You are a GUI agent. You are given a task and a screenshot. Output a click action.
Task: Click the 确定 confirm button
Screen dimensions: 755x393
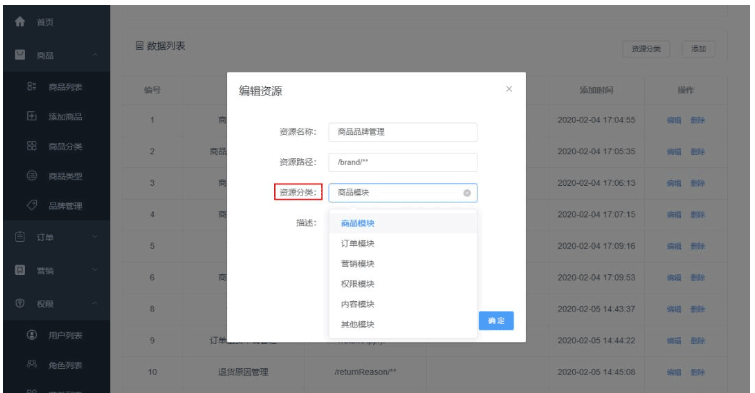point(496,321)
